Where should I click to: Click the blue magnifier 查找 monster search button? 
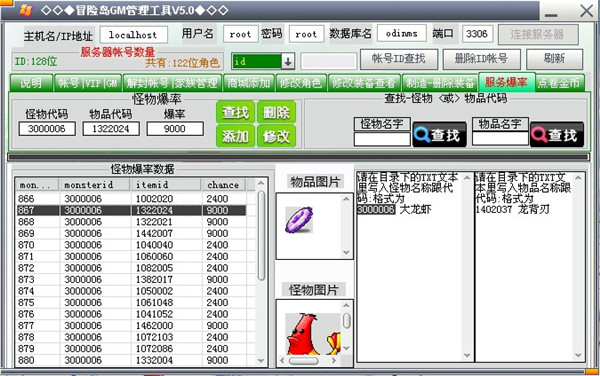click(x=439, y=135)
